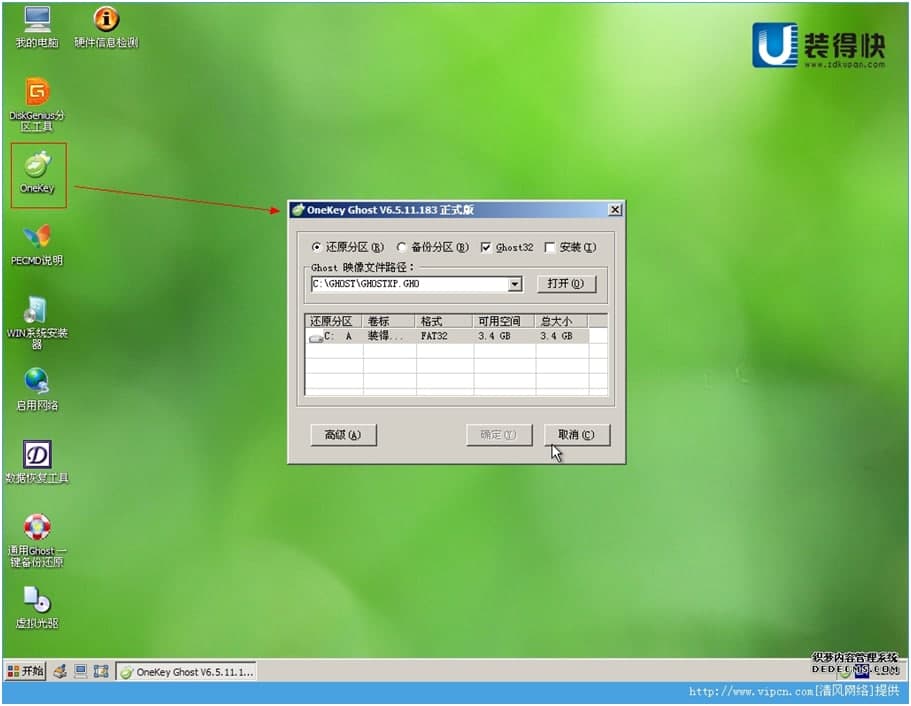This screenshot has height=706, width=911.
Task: Launch 通用Ghost一键备份还原
Action: click(36, 535)
